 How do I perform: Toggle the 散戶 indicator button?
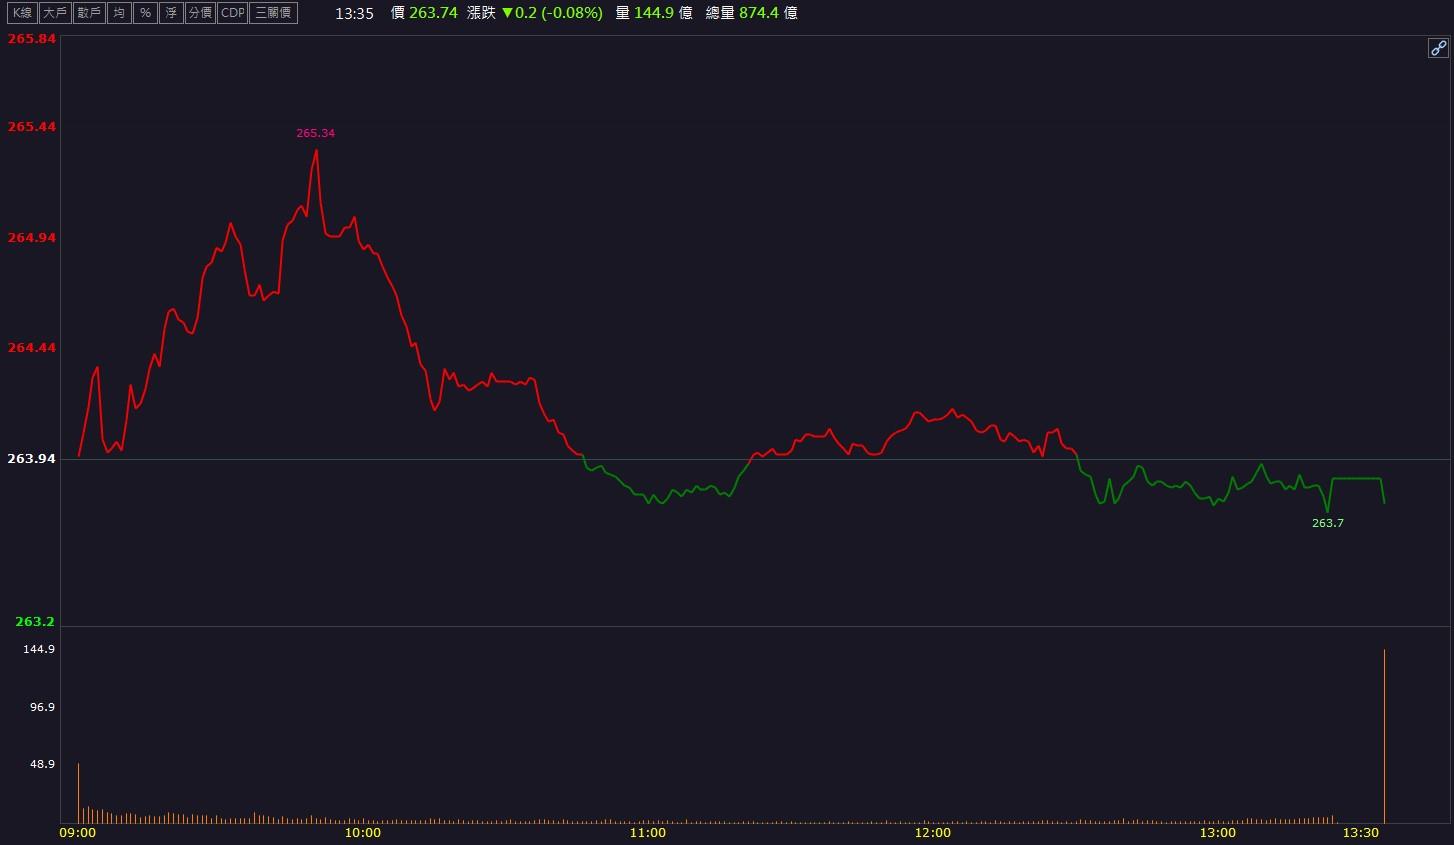point(89,13)
